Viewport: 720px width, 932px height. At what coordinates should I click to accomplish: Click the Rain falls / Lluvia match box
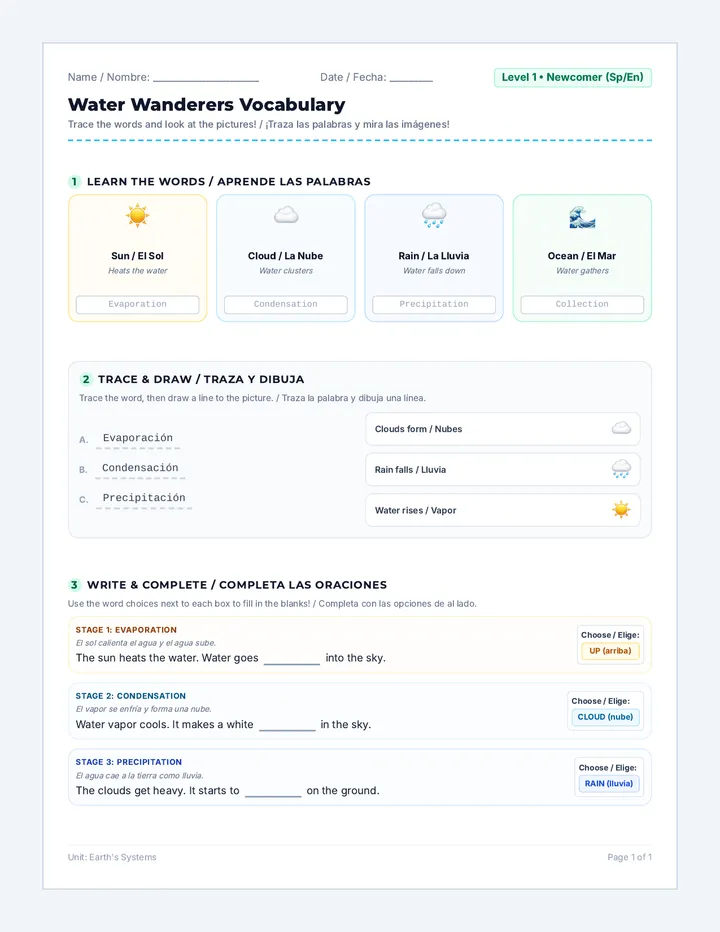coord(503,470)
